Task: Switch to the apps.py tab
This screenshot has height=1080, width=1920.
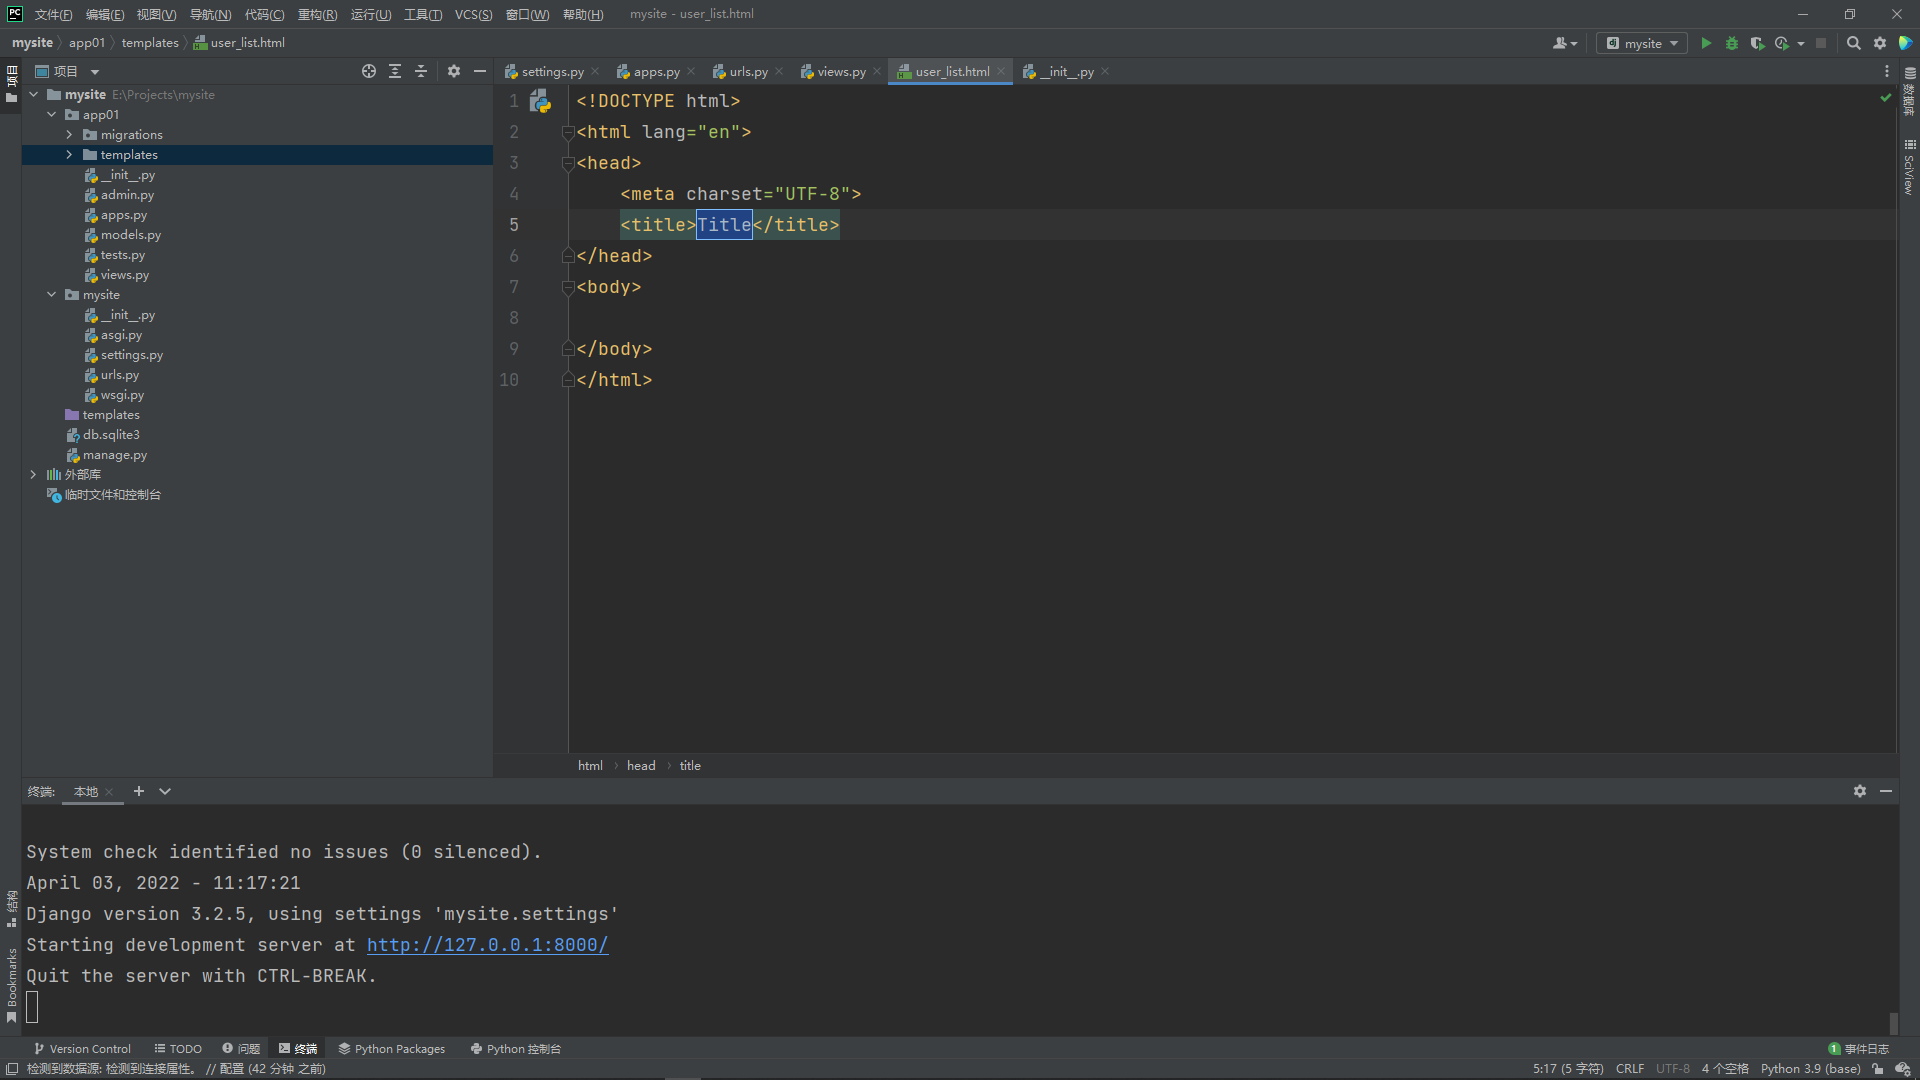Action: (x=655, y=71)
